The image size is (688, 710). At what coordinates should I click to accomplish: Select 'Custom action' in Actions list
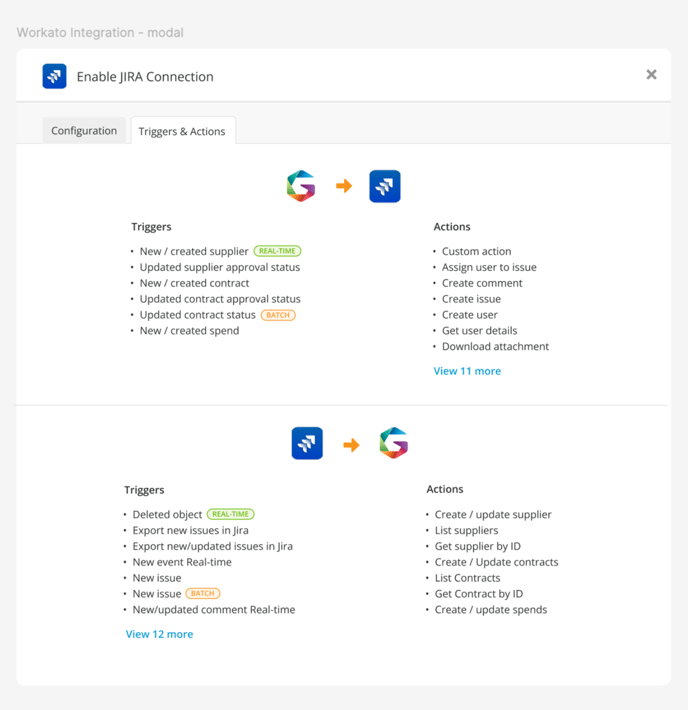pos(476,251)
